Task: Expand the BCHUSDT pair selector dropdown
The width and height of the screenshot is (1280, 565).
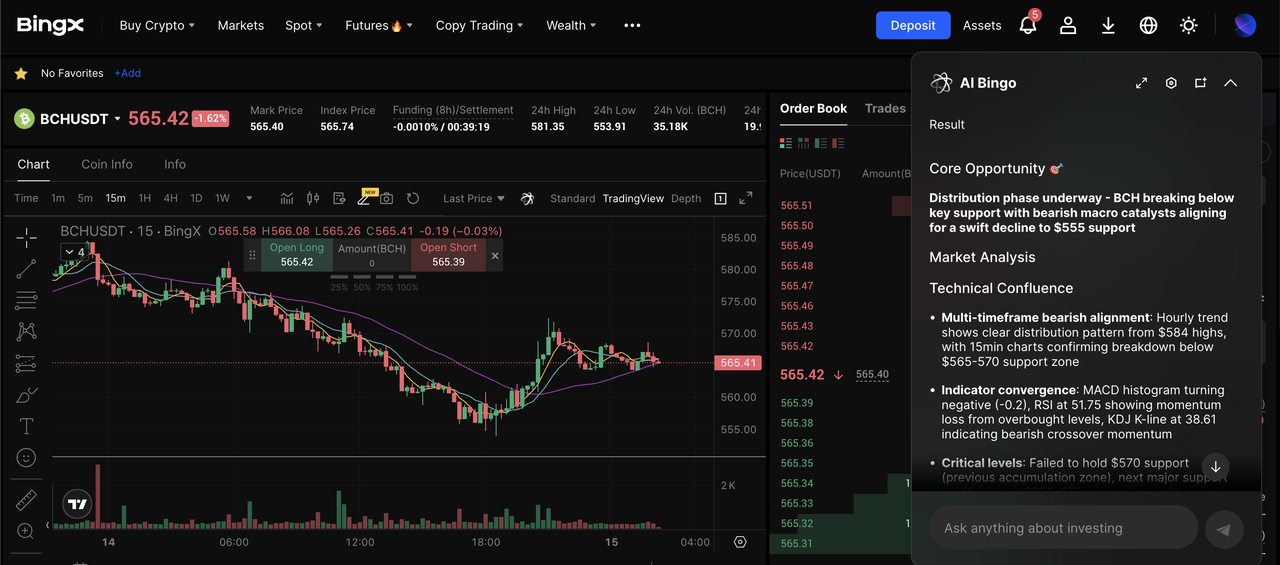Action: [x=117, y=119]
